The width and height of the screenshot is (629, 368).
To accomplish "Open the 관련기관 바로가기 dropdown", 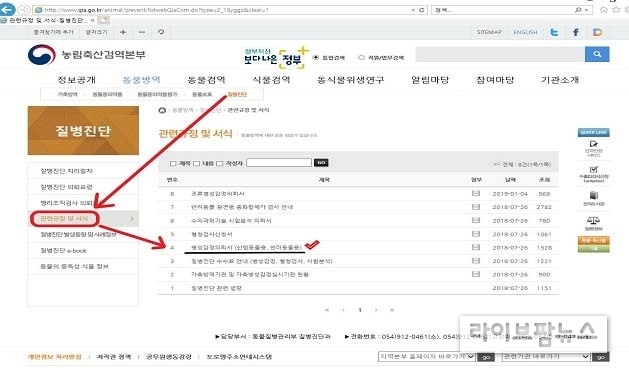I will [546, 356].
